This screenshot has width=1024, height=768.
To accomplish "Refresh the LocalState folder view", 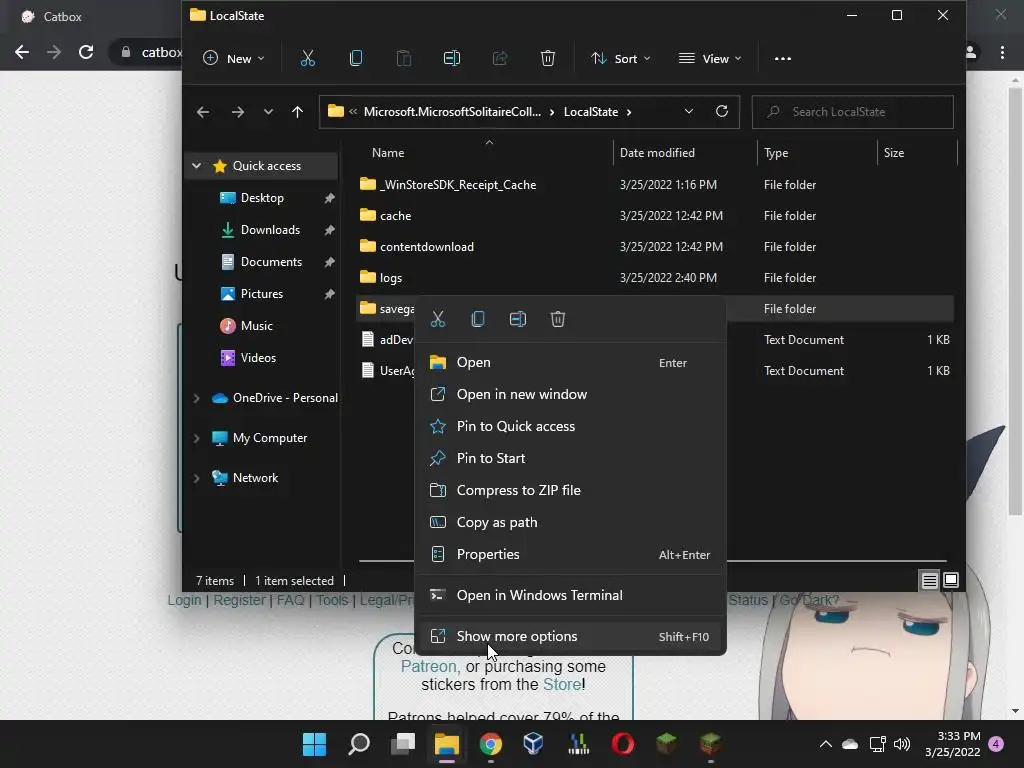I will (722, 112).
